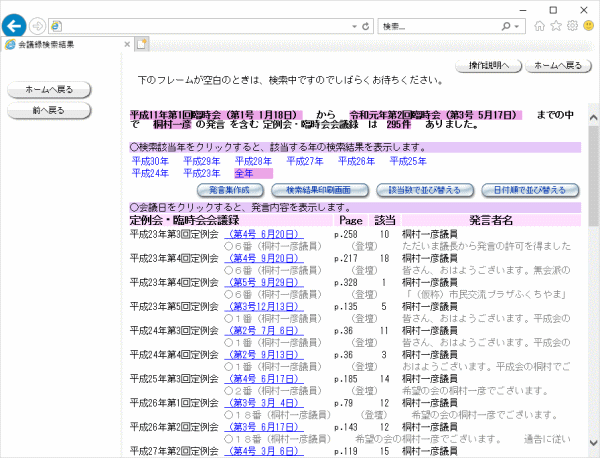This screenshot has height=458, width=600.
Task: Click the 平成11年第1回臨時会 highlighted text
Action: [x=216, y=115]
